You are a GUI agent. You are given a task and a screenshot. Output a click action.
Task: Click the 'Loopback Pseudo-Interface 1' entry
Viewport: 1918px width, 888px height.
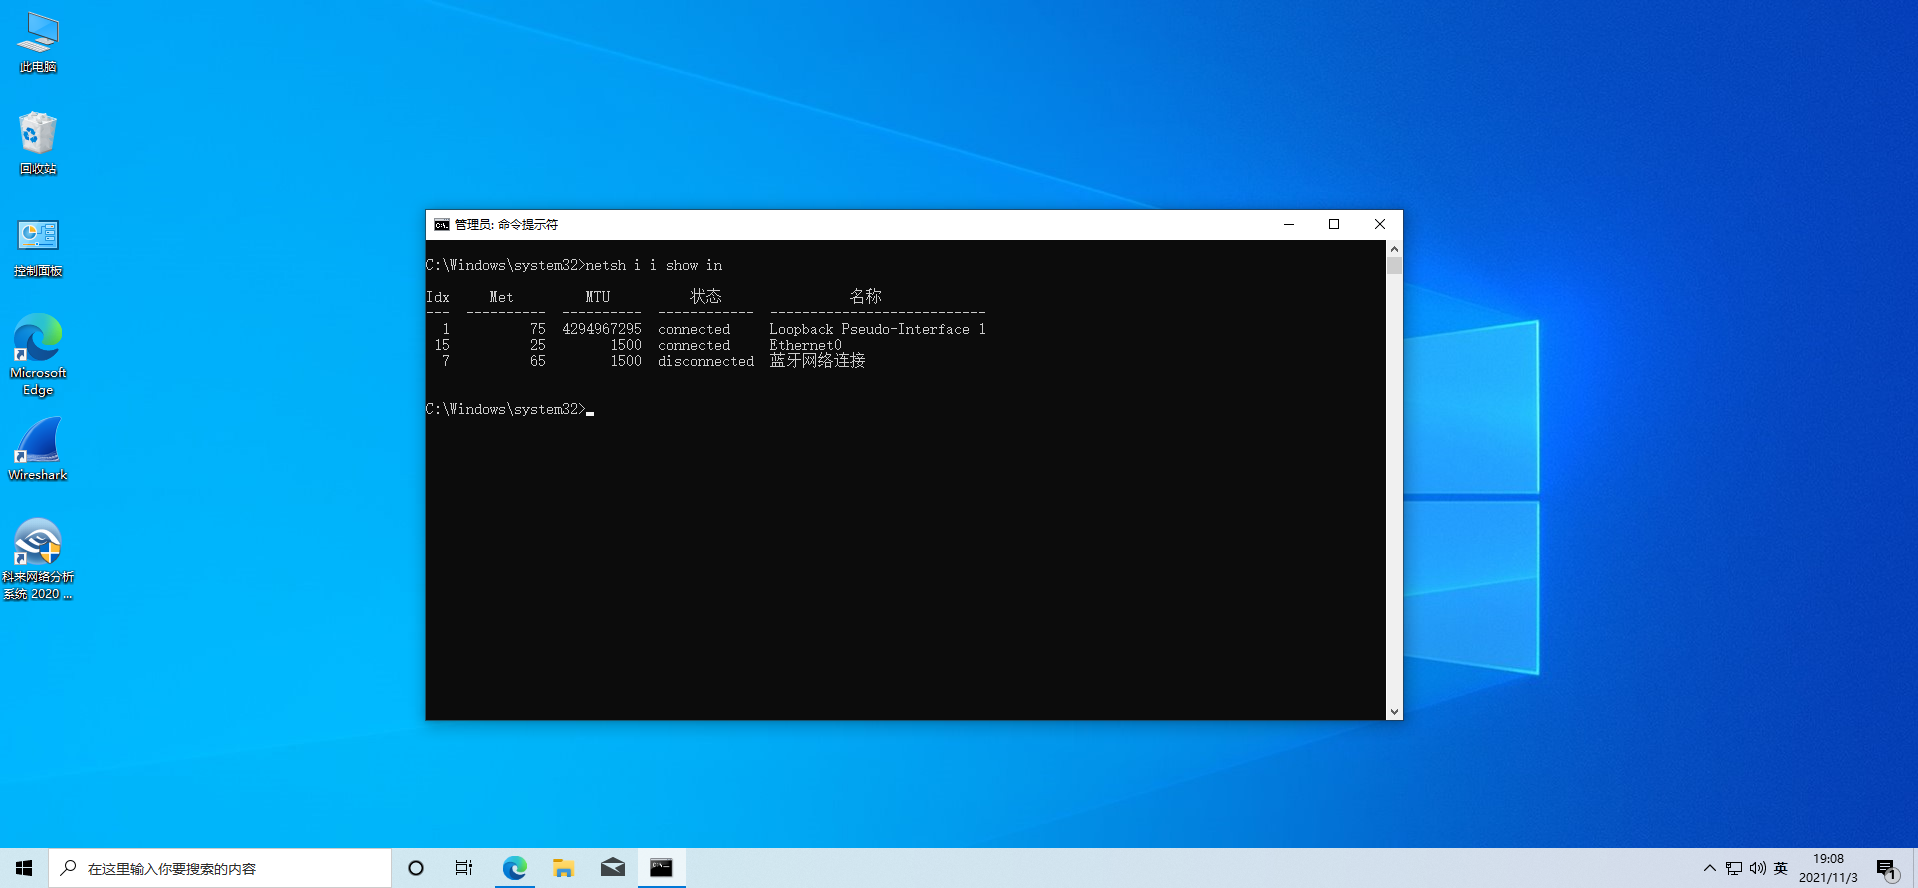[x=877, y=329]
